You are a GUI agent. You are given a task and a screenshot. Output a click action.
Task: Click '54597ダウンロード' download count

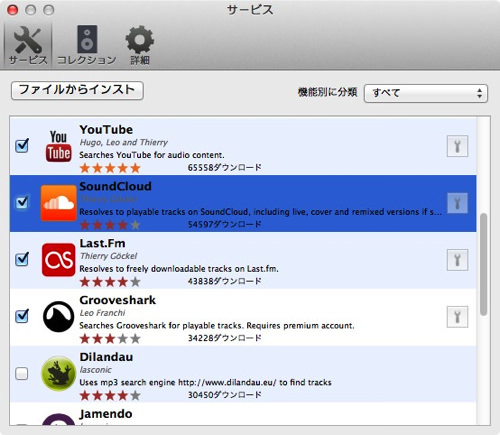tap(224, 224)
